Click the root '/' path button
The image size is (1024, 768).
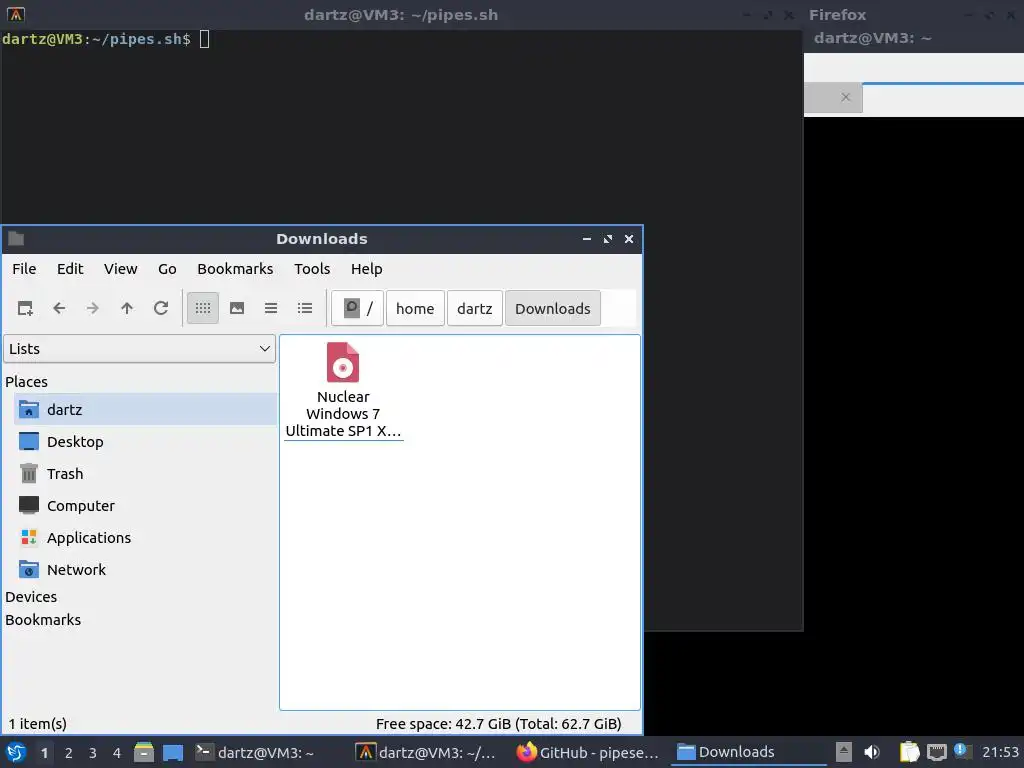(357, 308)
